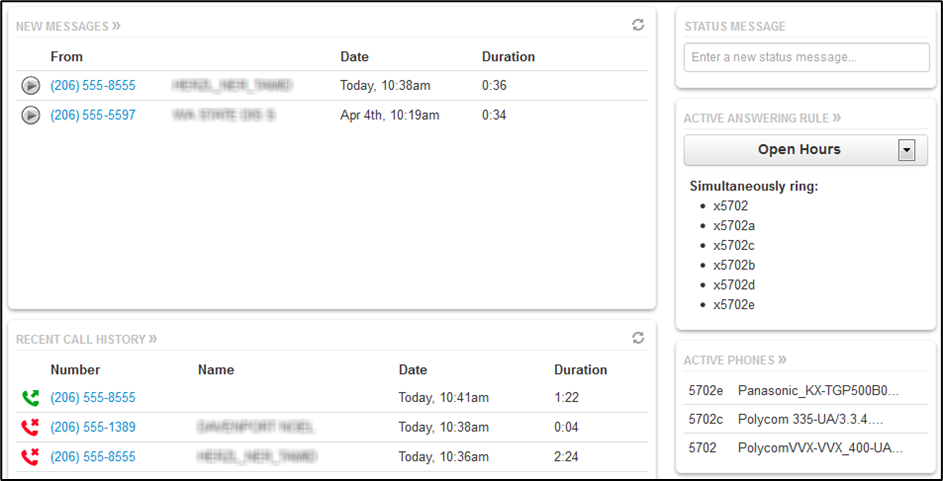Open the Open Hours dropdown arrow
Image resolution: width=943 pixels, height=481 pixels.
tap(906, 150)
